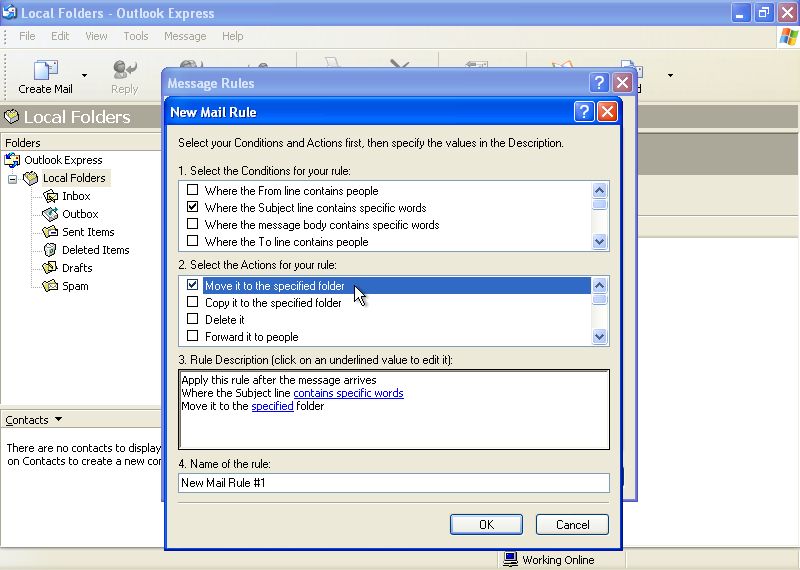Image resolution: width=800 pixels, height=570 pixels.
Task: Select the Sent Items folder icon
Action: click(x=50, y=232)
